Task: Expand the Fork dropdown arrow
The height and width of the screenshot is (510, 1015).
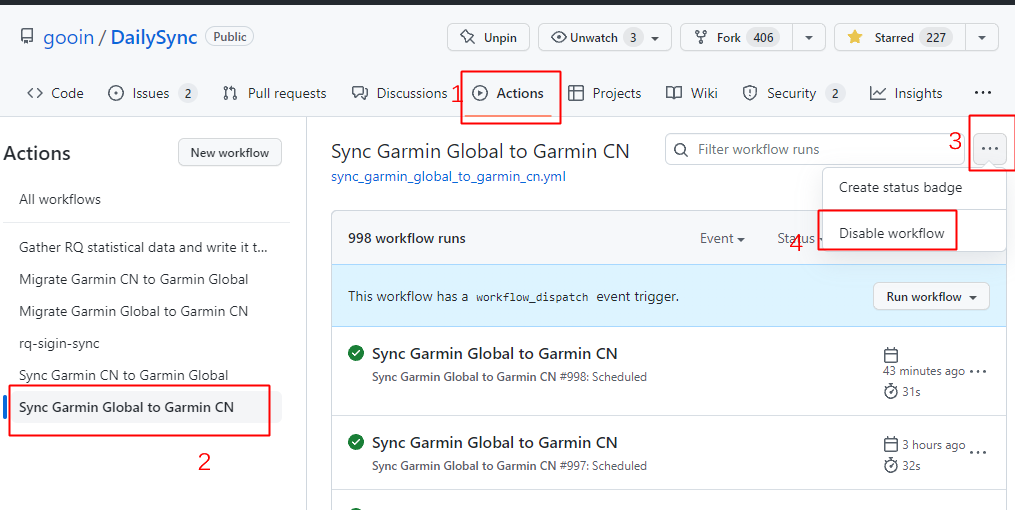Action: coord(809,38)
